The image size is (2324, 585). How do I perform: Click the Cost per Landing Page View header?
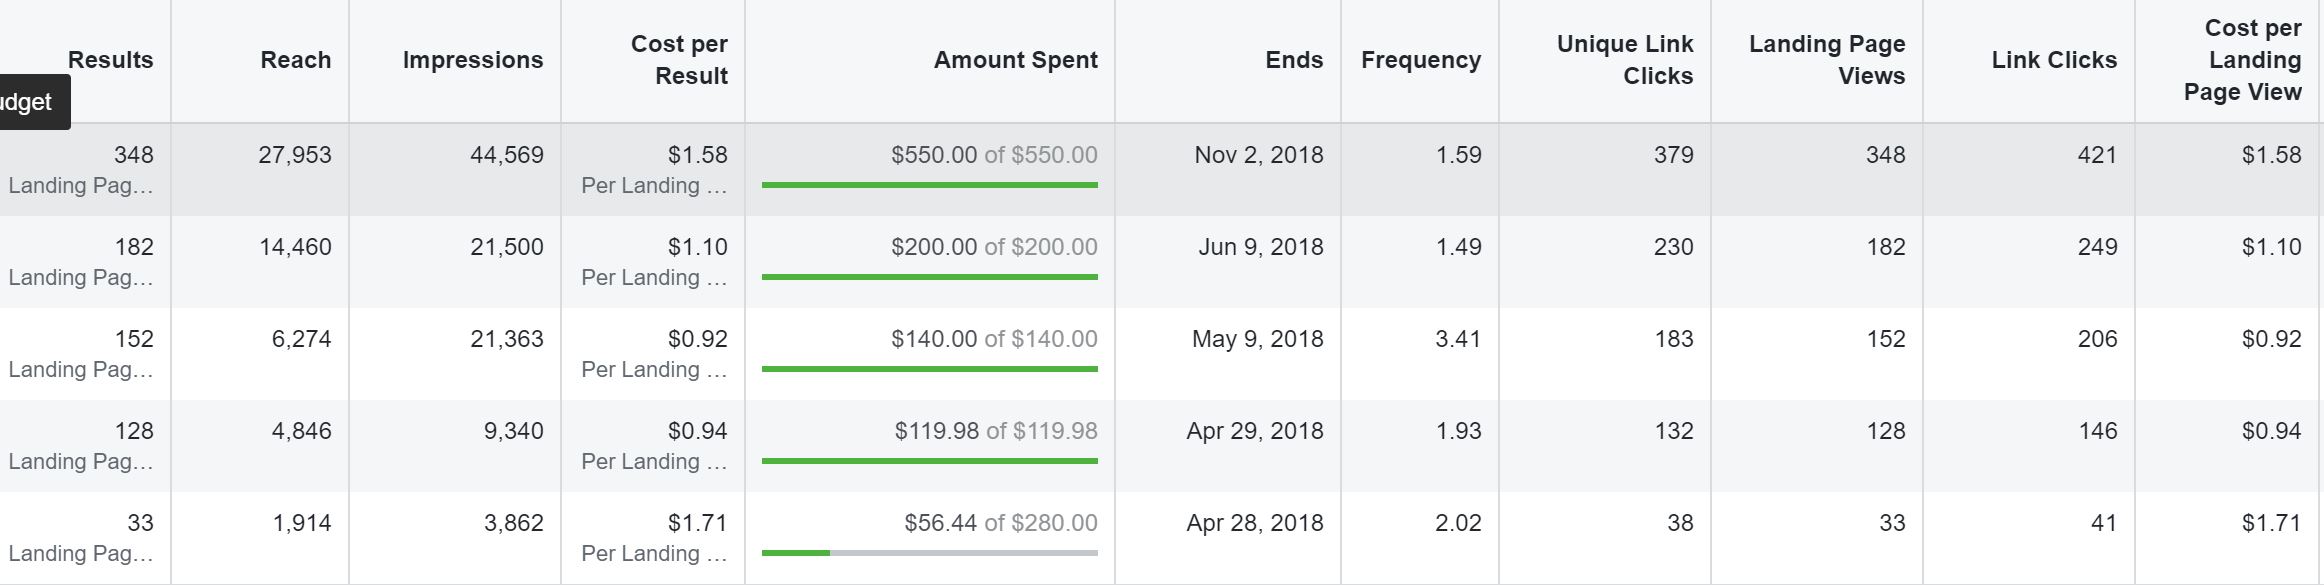[2242, 60]
